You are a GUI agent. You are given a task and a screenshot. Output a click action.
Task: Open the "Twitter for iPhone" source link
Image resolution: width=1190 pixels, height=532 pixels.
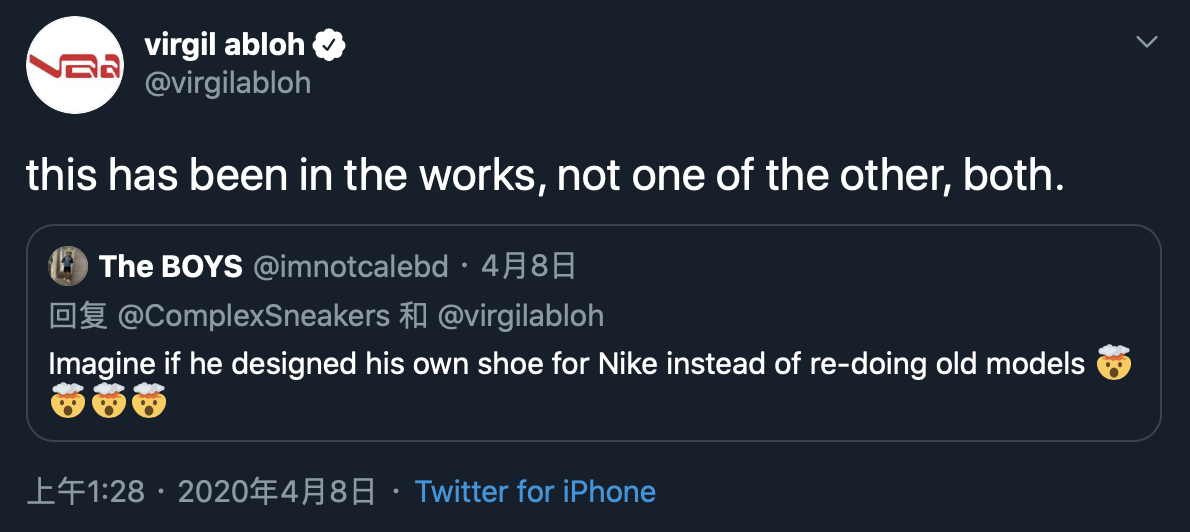(x=535, y=492)
